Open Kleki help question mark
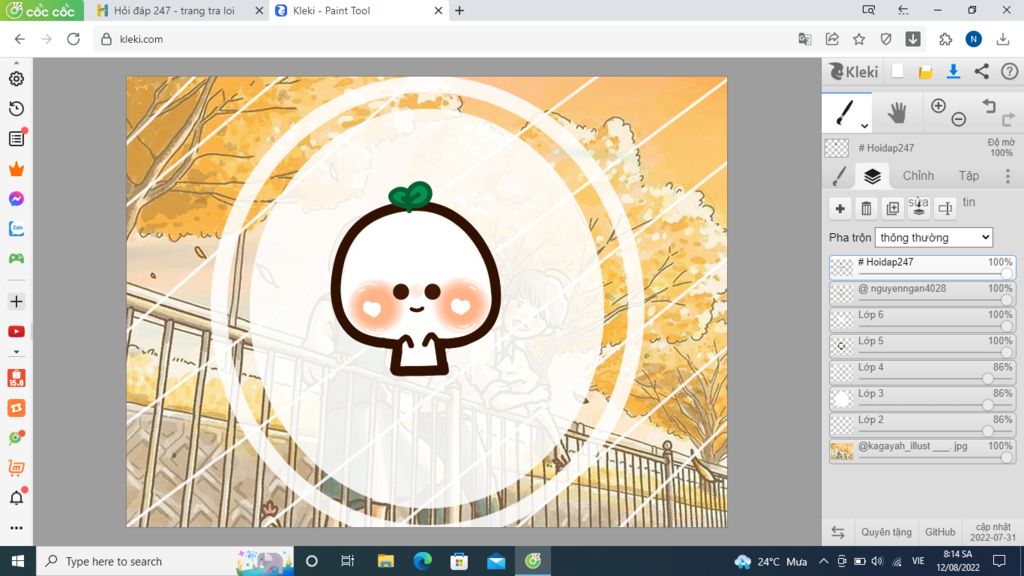The image size is (1024, 576). click(1010, 71)
